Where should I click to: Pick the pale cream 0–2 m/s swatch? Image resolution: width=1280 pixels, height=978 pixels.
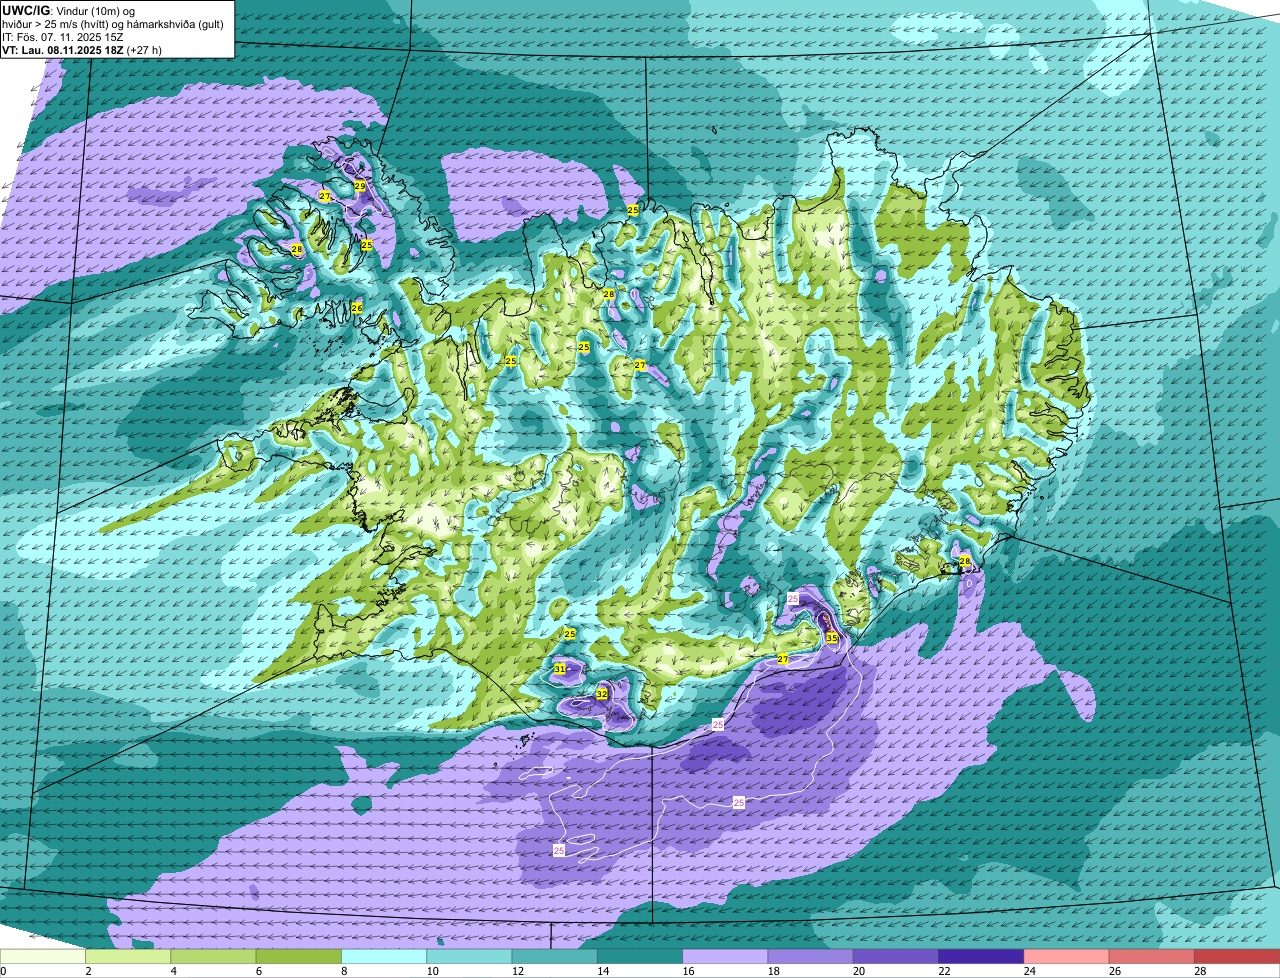click(43, 957)
